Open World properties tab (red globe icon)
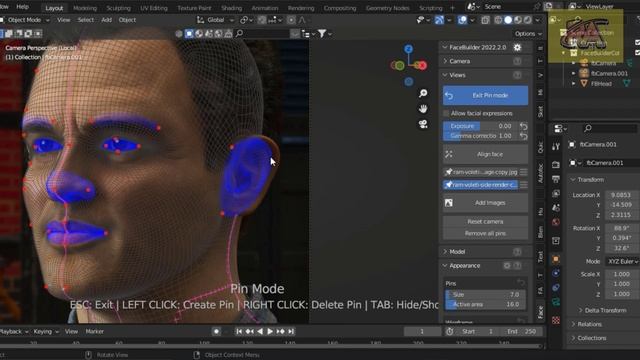 tap(556, 222)
